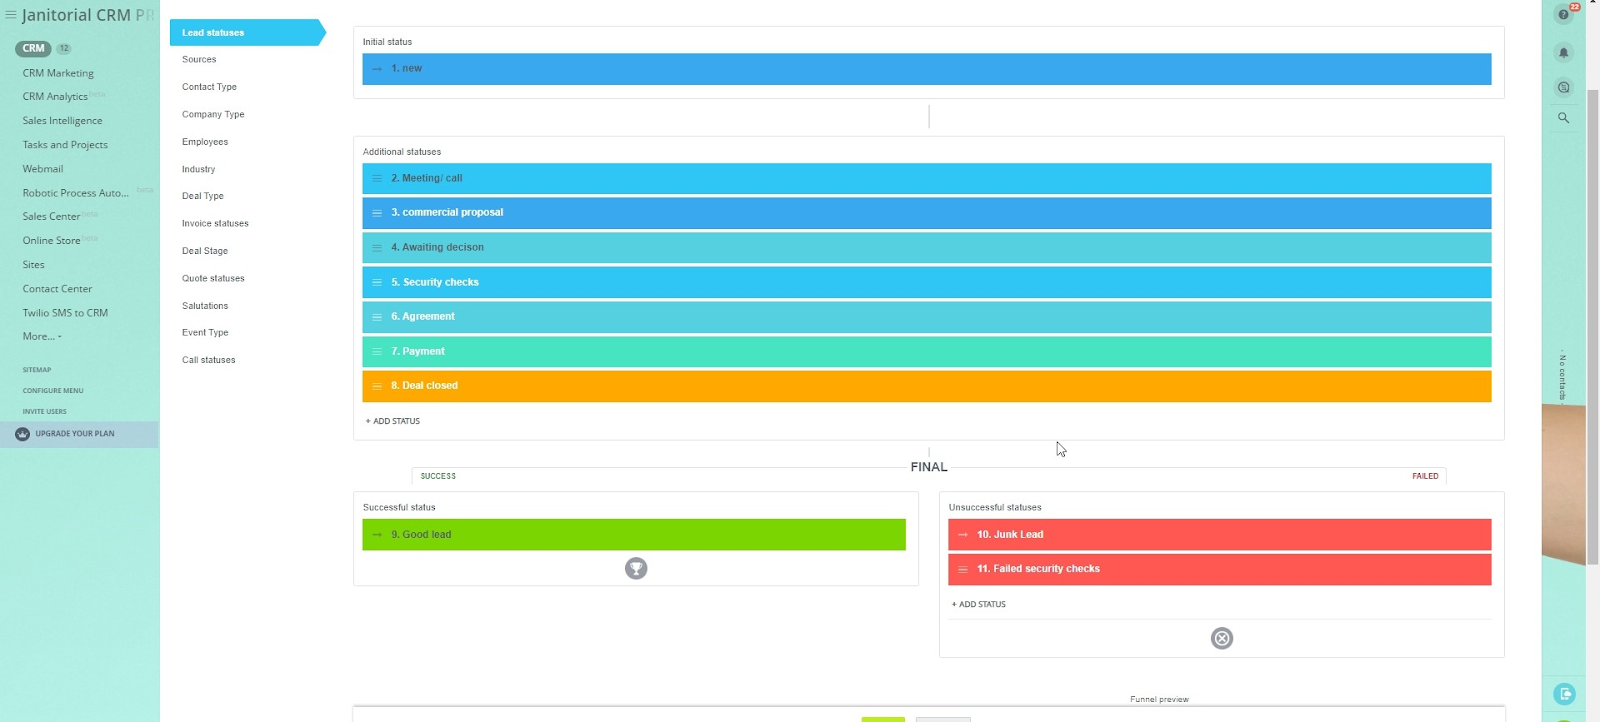Open Sales Center in the sidebar
The width and height of the screenshot is (1600, 722).
pyautogui.click(x=51, y=217)
